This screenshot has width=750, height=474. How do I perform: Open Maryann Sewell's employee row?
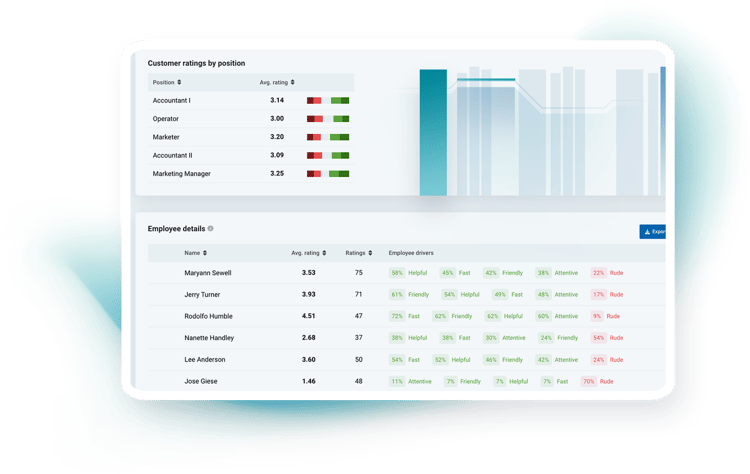407,273
